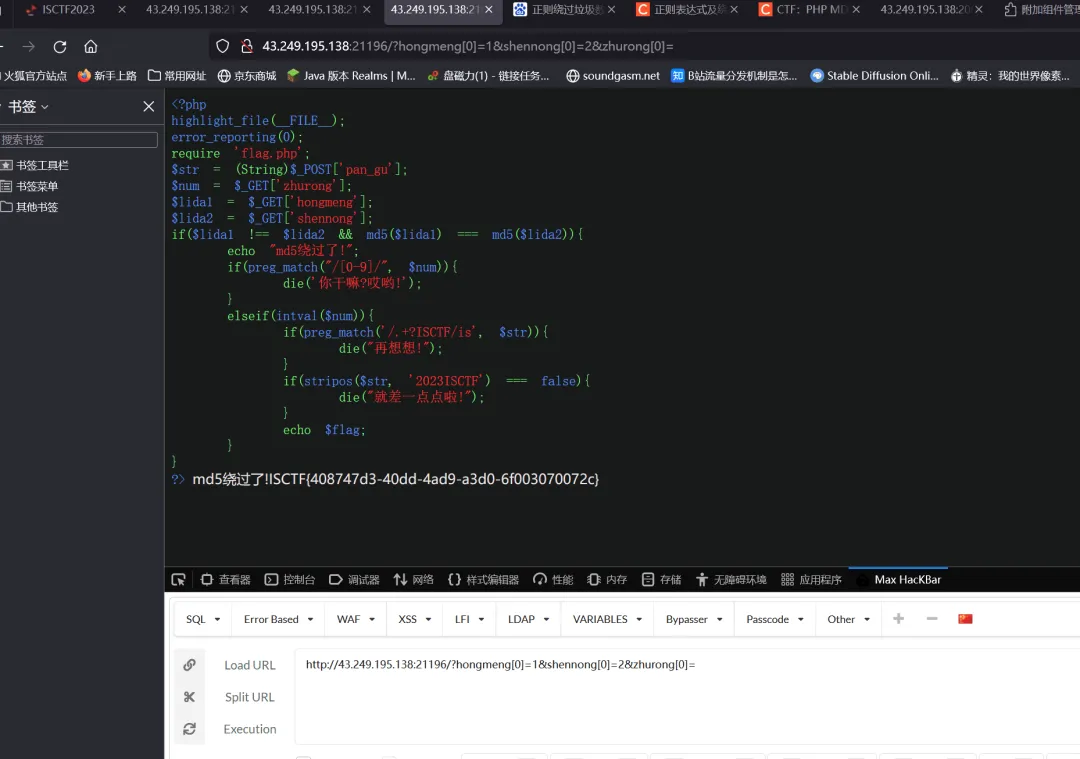Viewport: 1080px width, 759px height.
Task: Close the 书签 sidebar panel
Action: point(148,106)
